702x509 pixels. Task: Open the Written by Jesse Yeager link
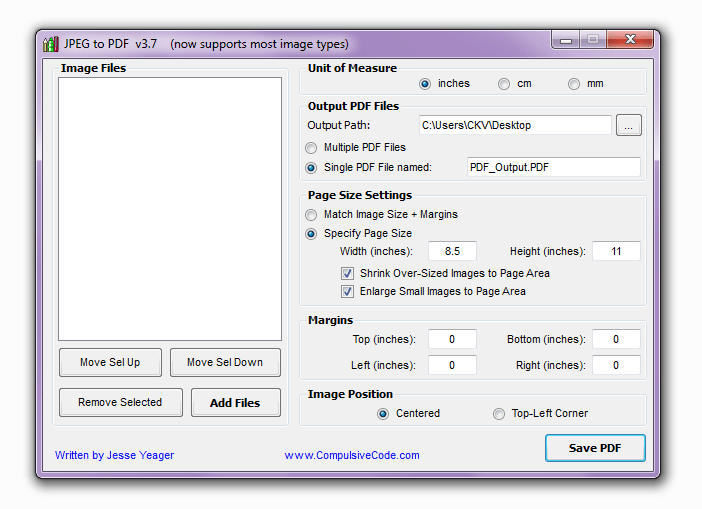[x=115, y=455]
